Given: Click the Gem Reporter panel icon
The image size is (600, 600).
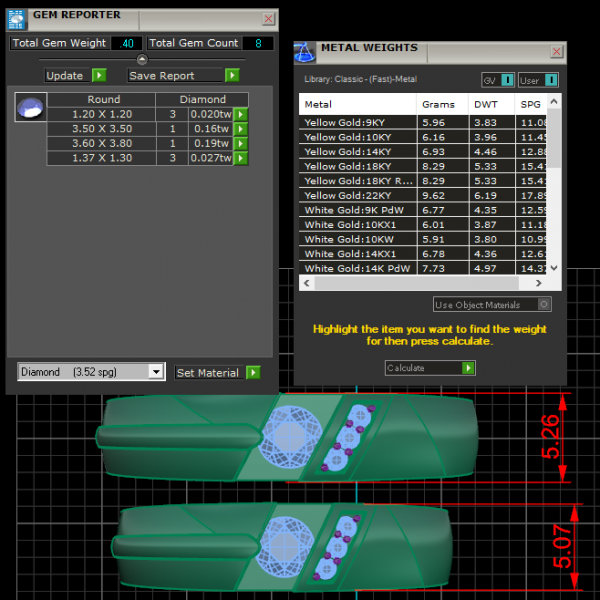Looking at the screenshot, I should [17, 17].
